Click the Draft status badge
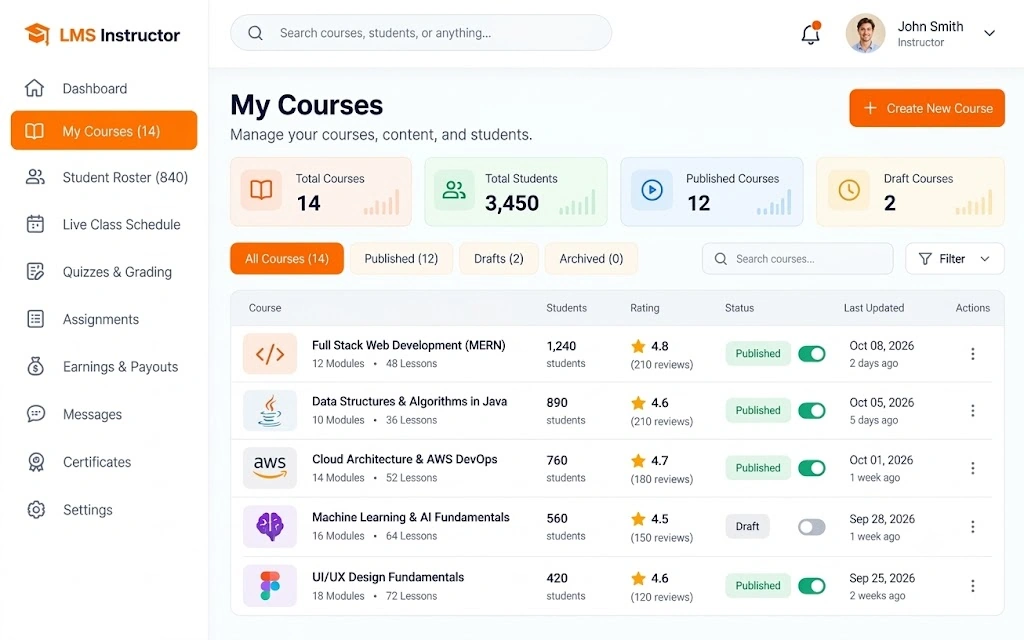Screen dimensions: 1024x640 tap(747, 526)
